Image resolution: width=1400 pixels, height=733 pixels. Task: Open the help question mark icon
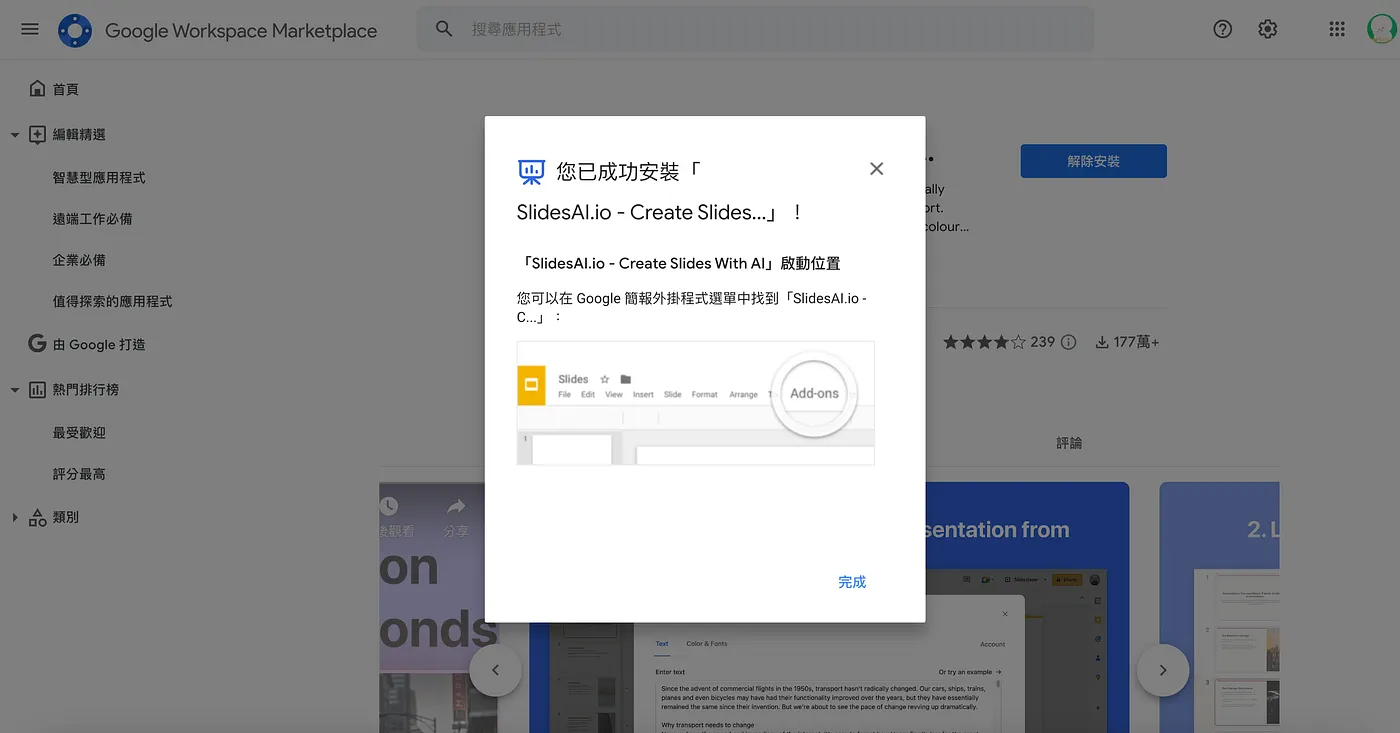click(1222, 29)
